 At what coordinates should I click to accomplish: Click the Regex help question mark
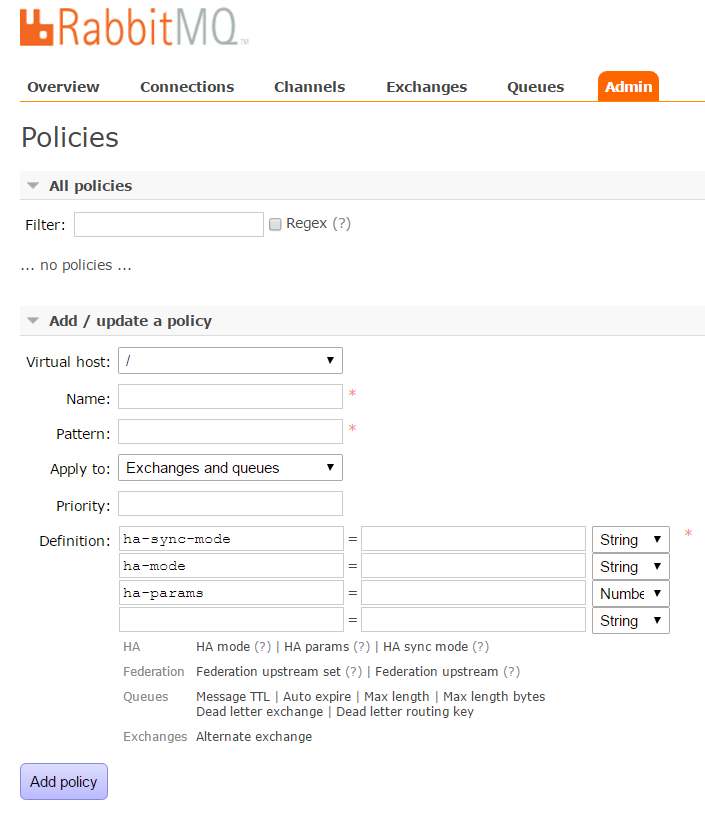point(342,224)
